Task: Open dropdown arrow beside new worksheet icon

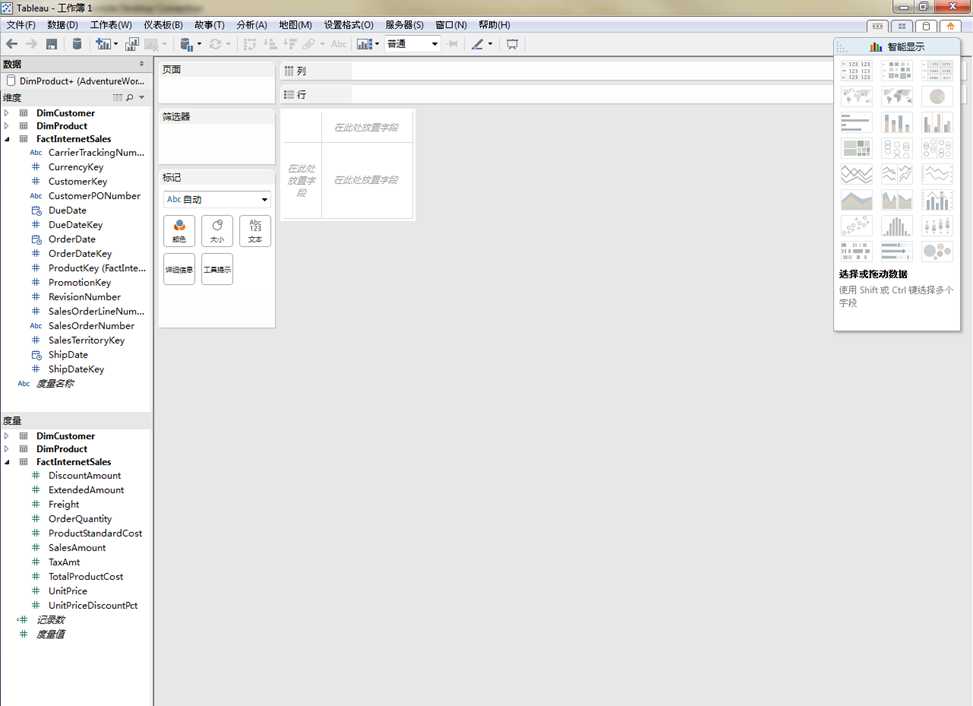Action: pos(115,44)
